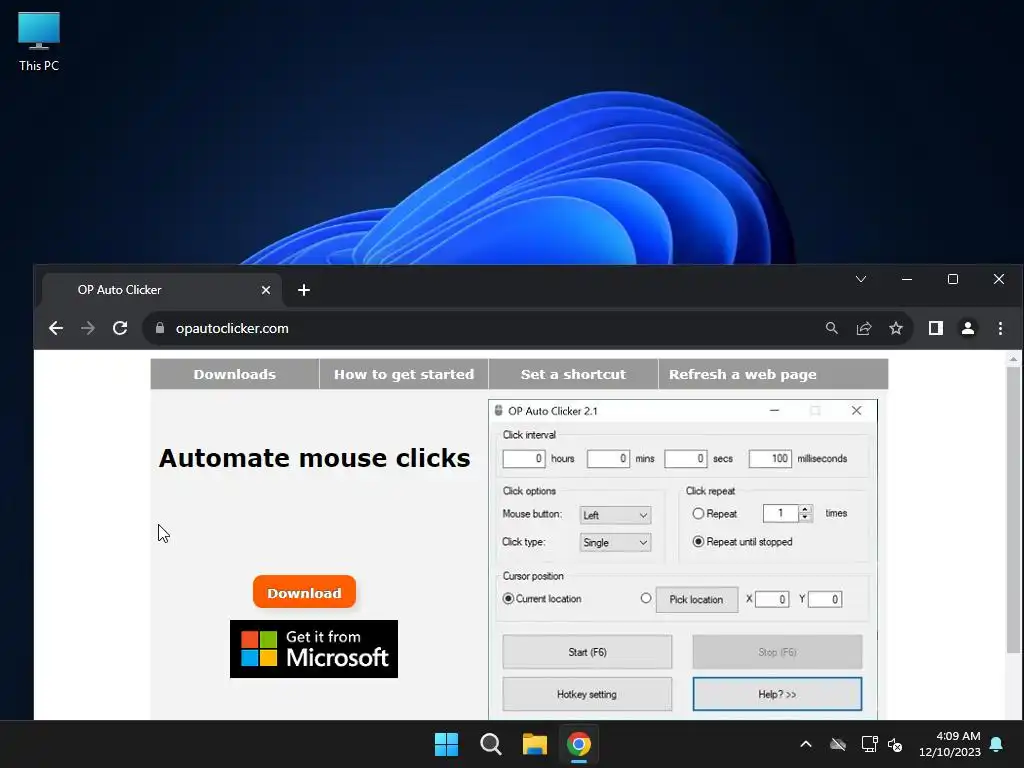Open Chrome side panel
Image resolution: width=1024 pixels, height=768 pixels.
936,328
